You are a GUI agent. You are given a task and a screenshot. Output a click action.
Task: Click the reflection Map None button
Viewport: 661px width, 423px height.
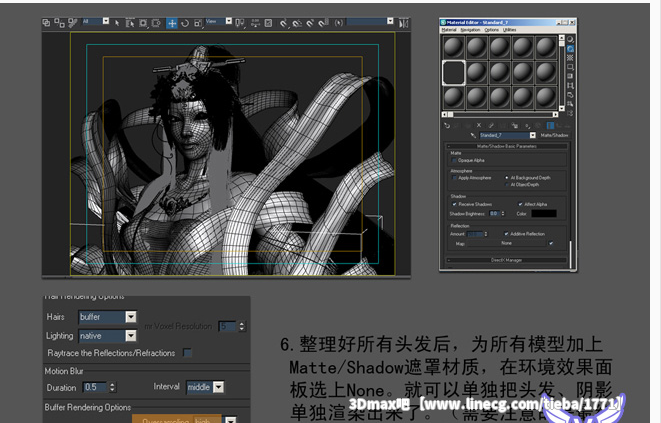click(506, 243)
